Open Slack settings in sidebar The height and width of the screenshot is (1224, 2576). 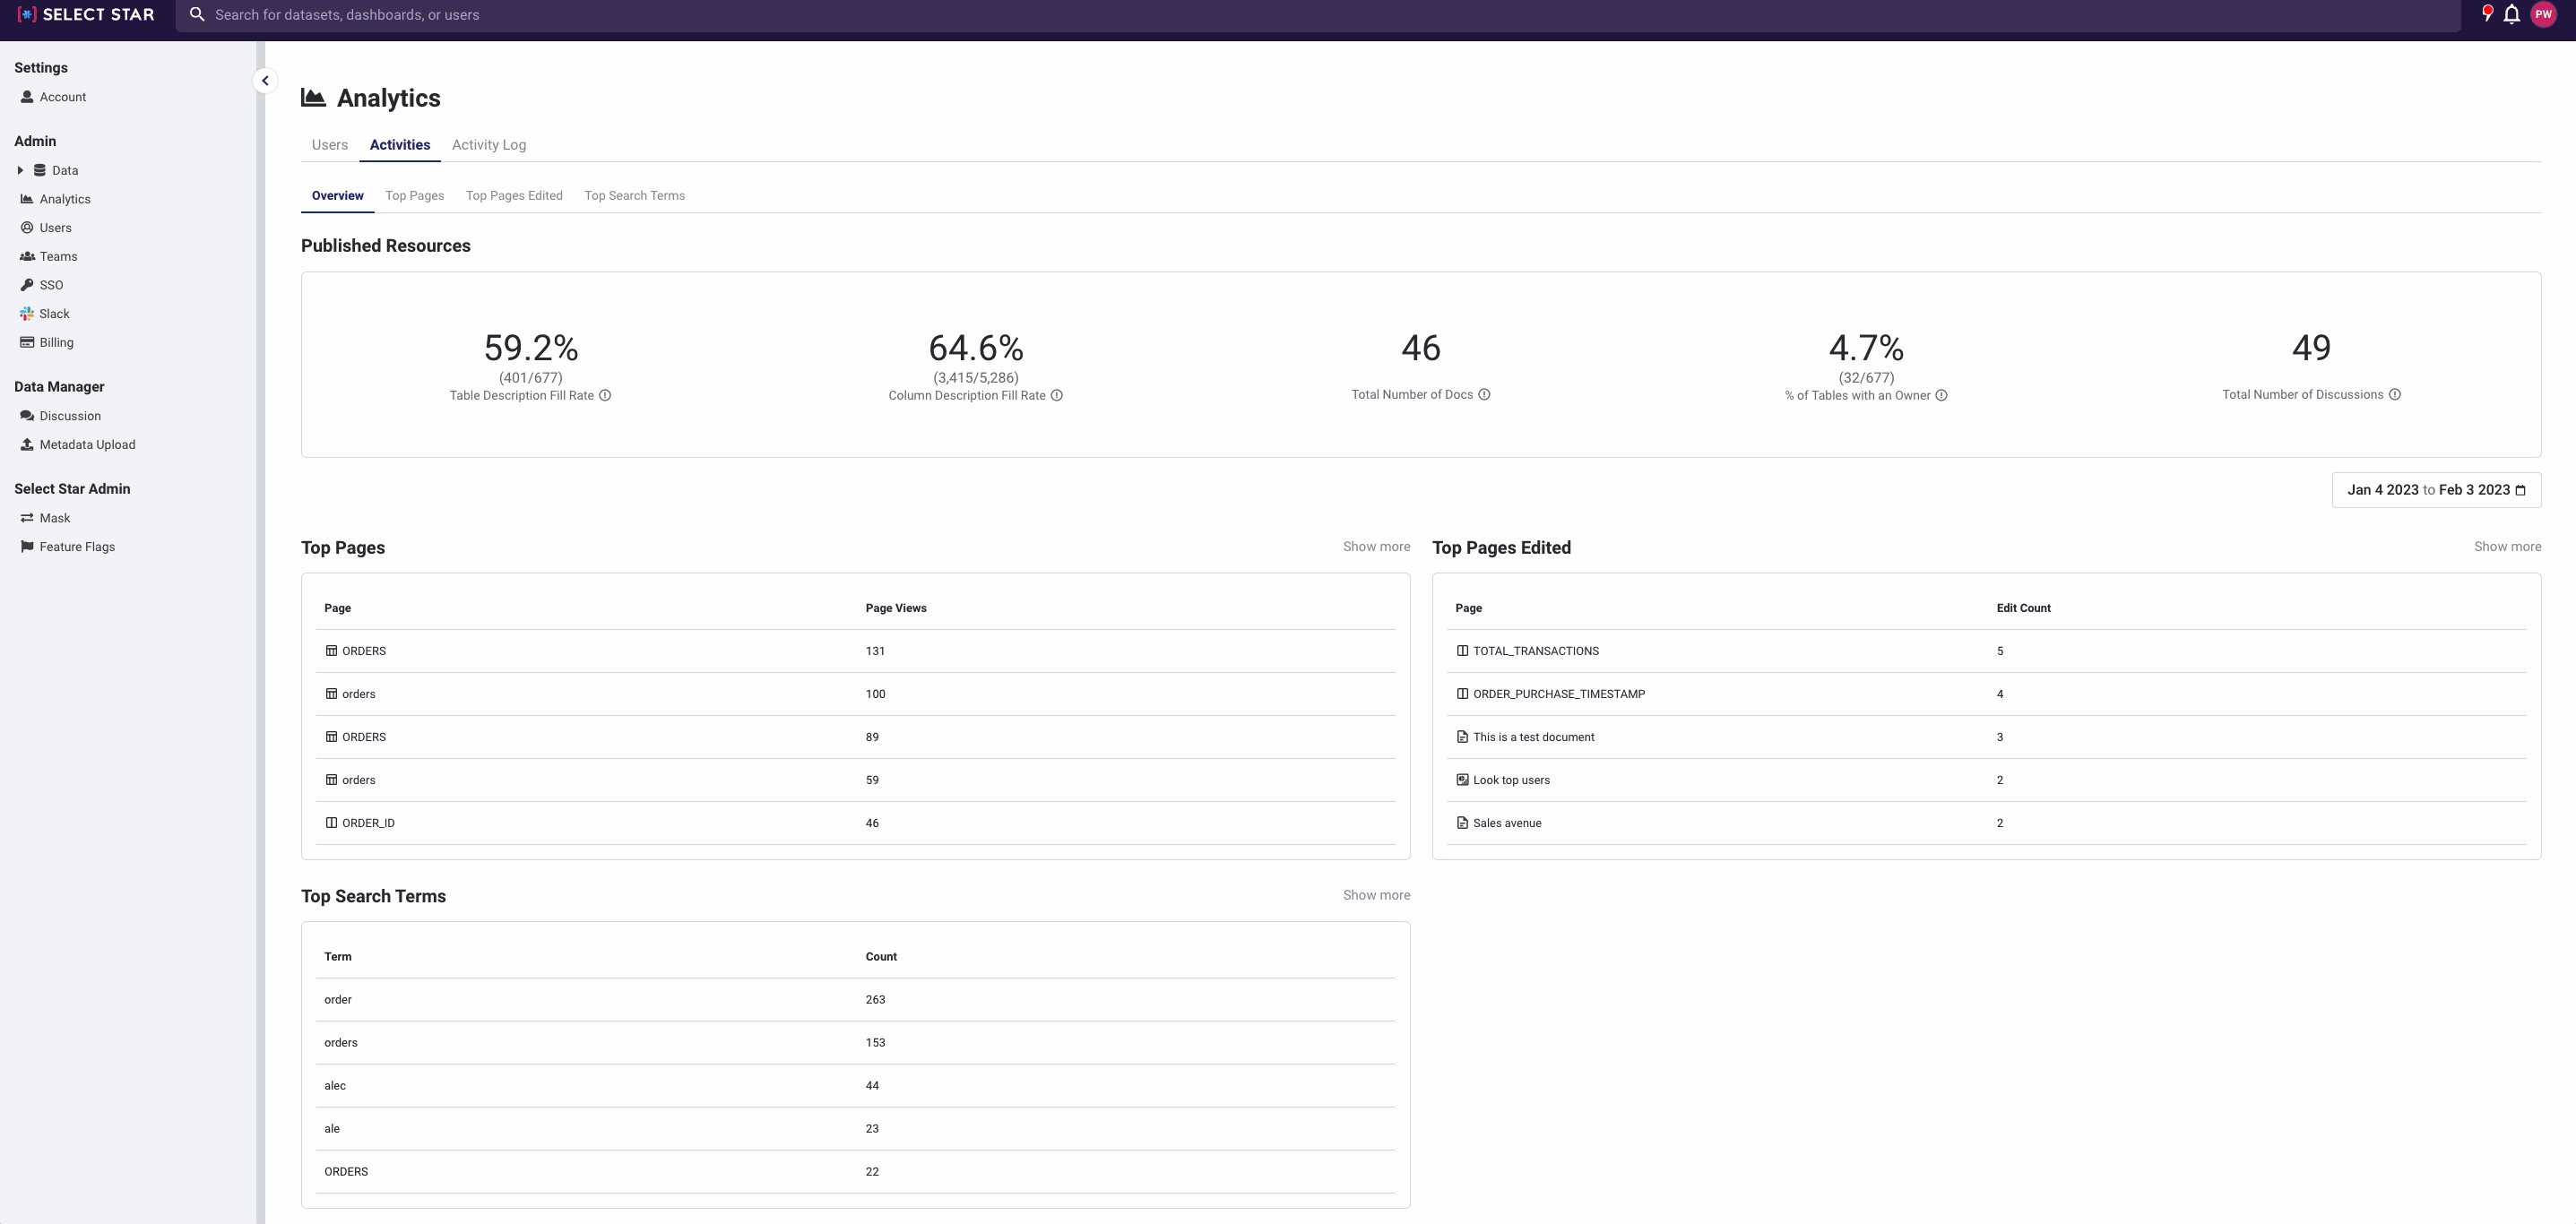pos(54,314)
